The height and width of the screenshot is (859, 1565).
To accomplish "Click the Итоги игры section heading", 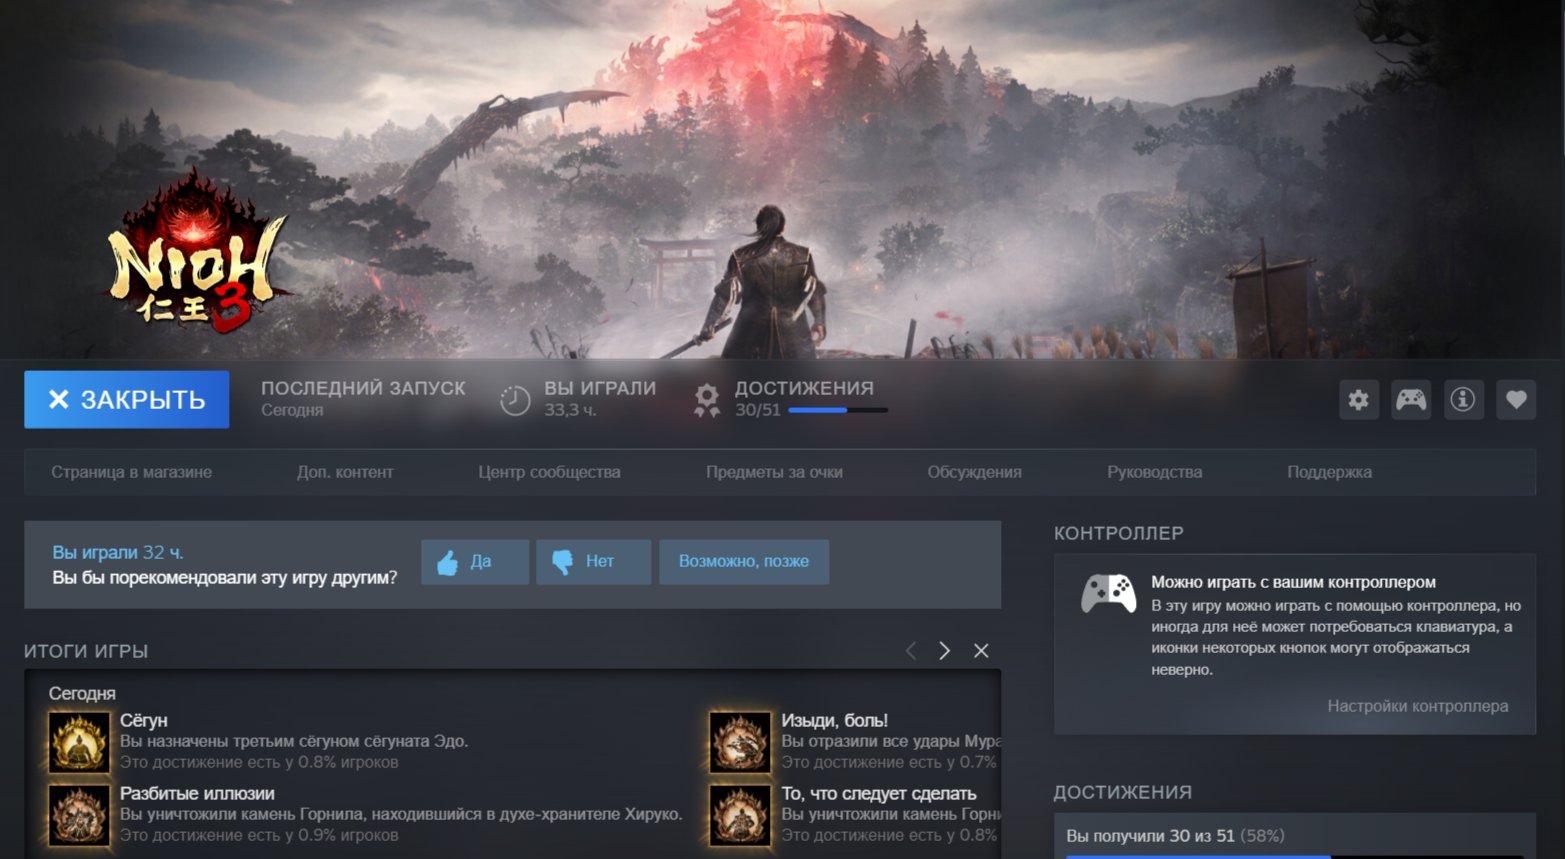I will tap(86, 651).
